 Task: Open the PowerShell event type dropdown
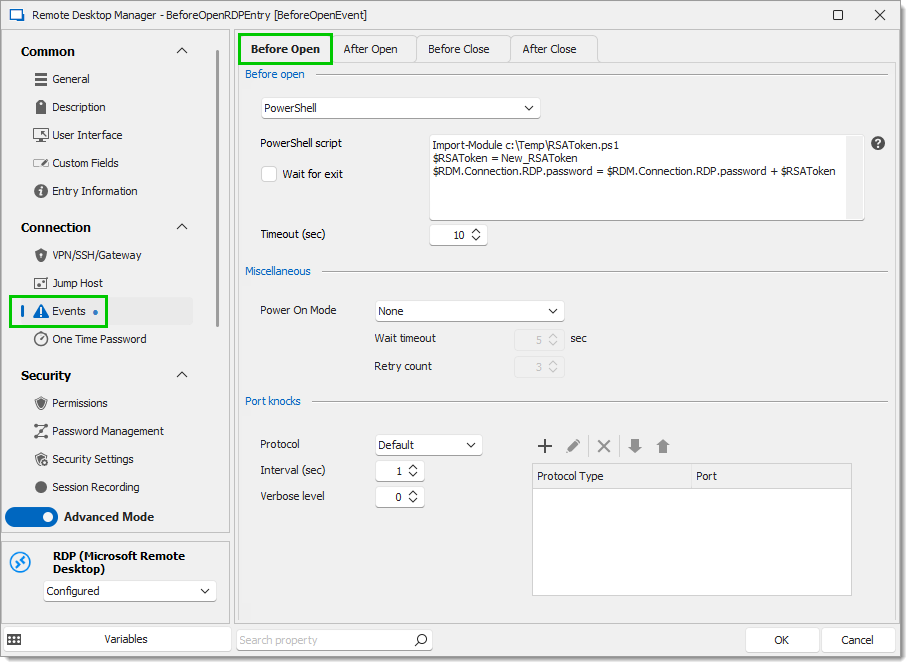tap(401, 108)
